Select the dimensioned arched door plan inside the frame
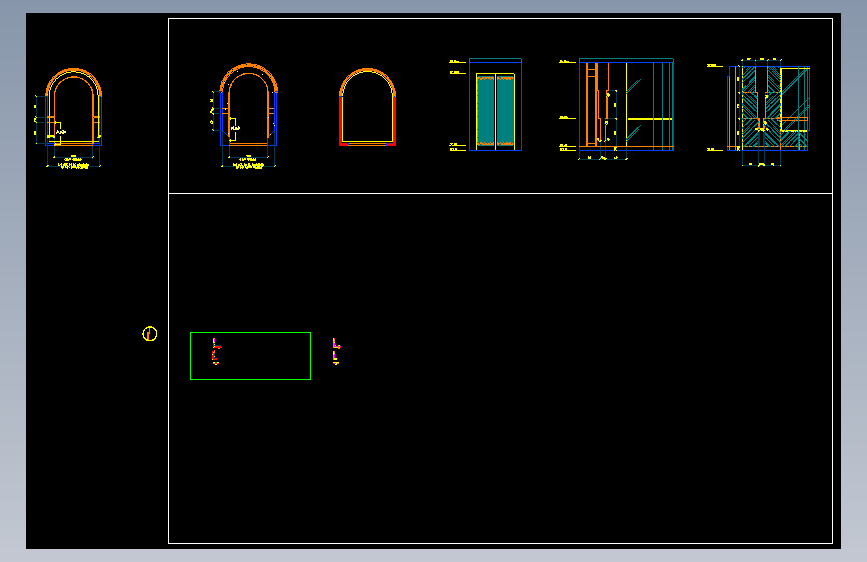867x562 pixels. coord(244,115)
